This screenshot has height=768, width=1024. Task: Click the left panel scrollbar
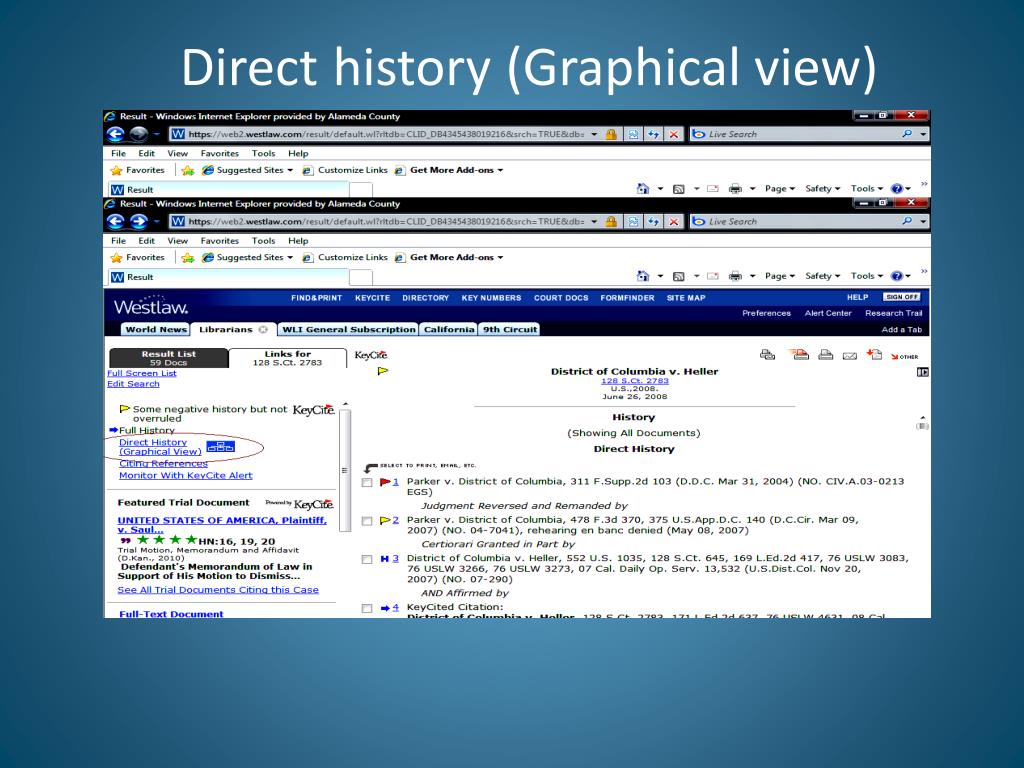pos(344,470)
